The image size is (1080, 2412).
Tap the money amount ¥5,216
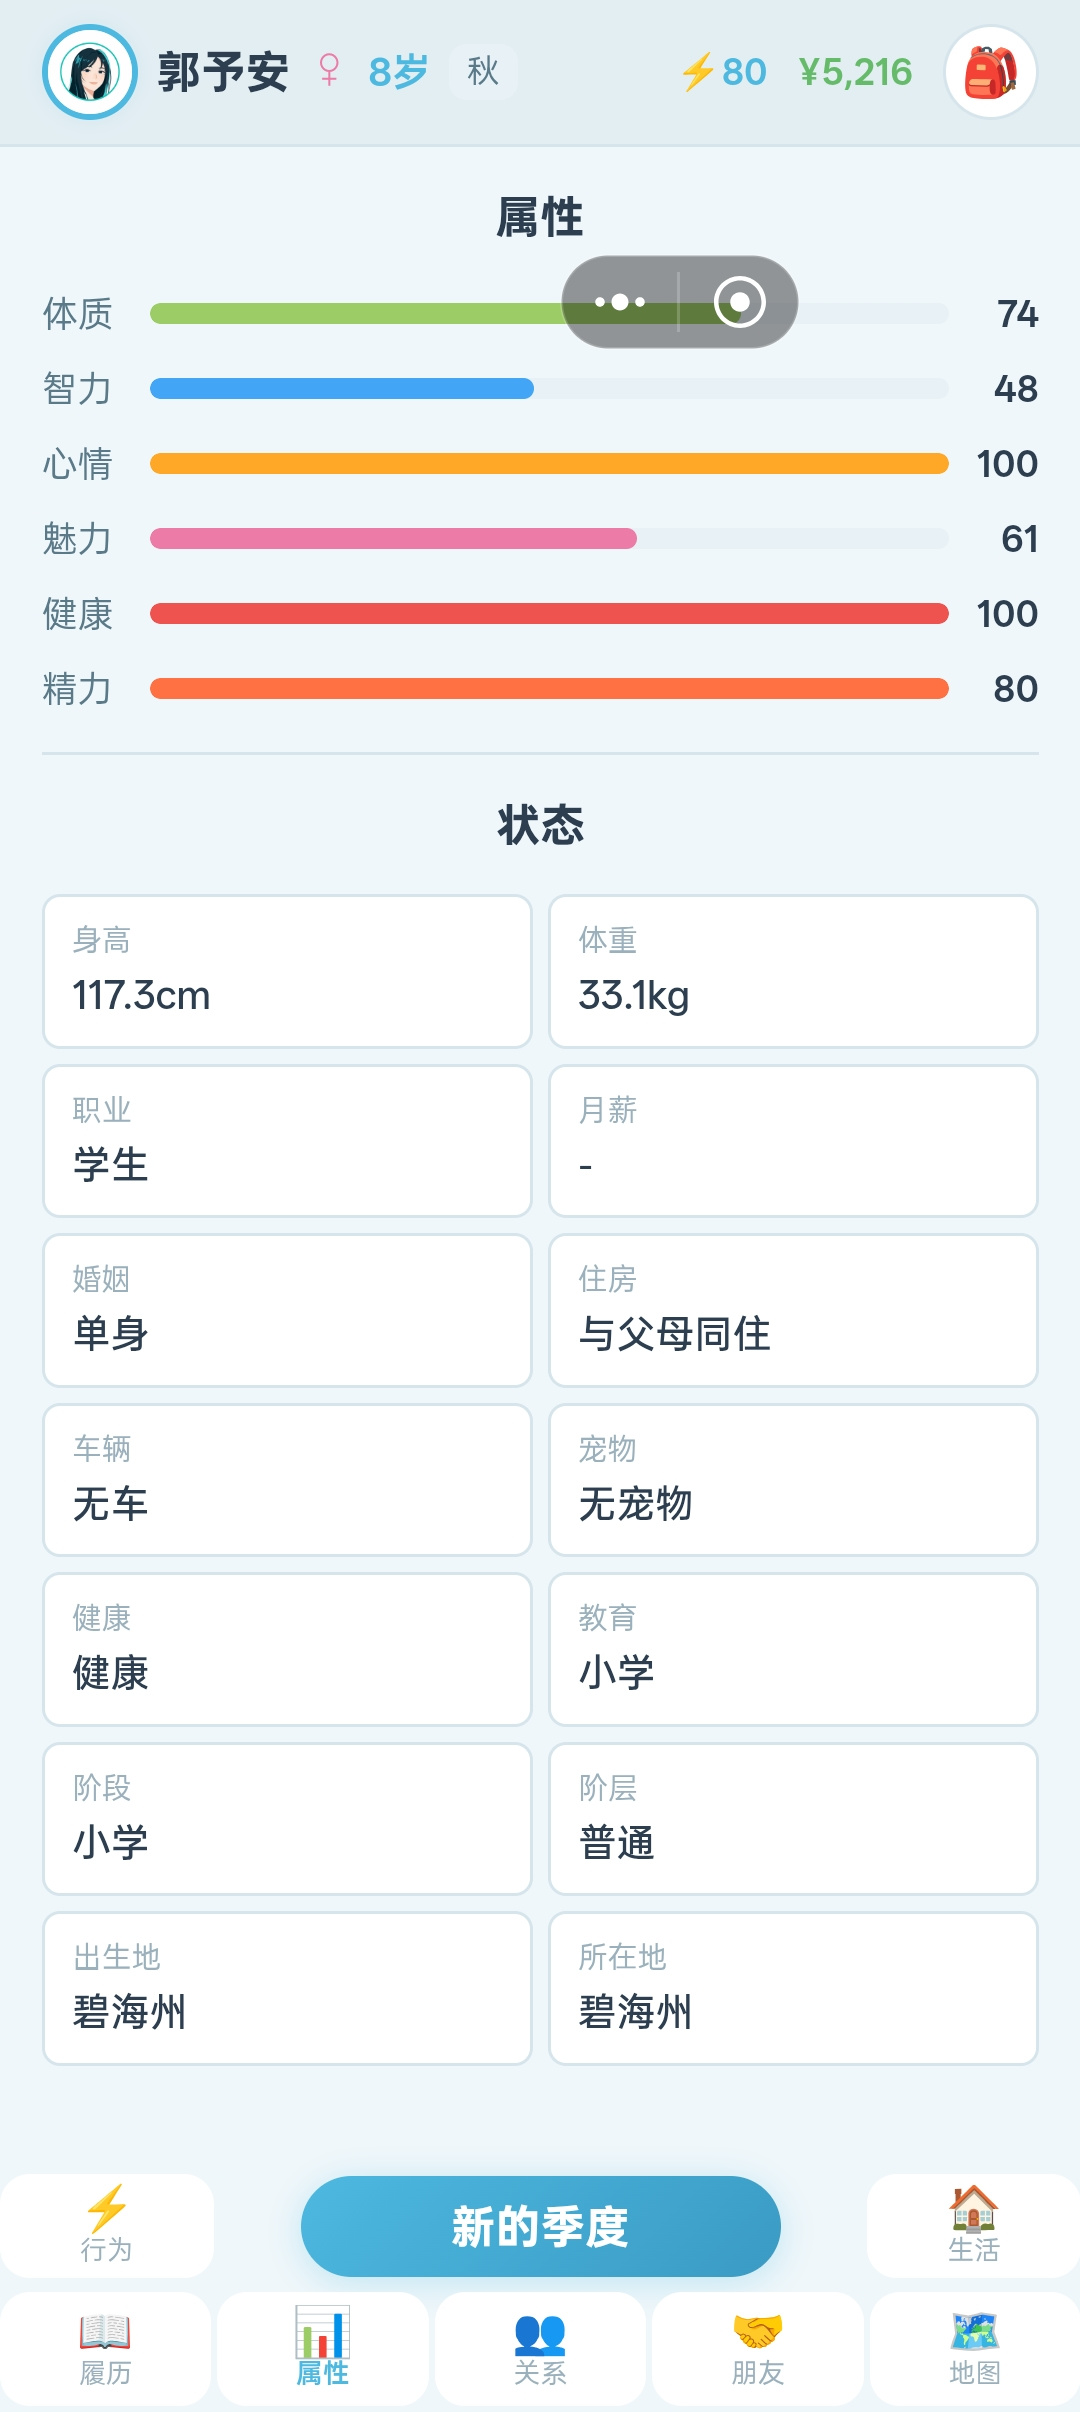tap(855, 72)
